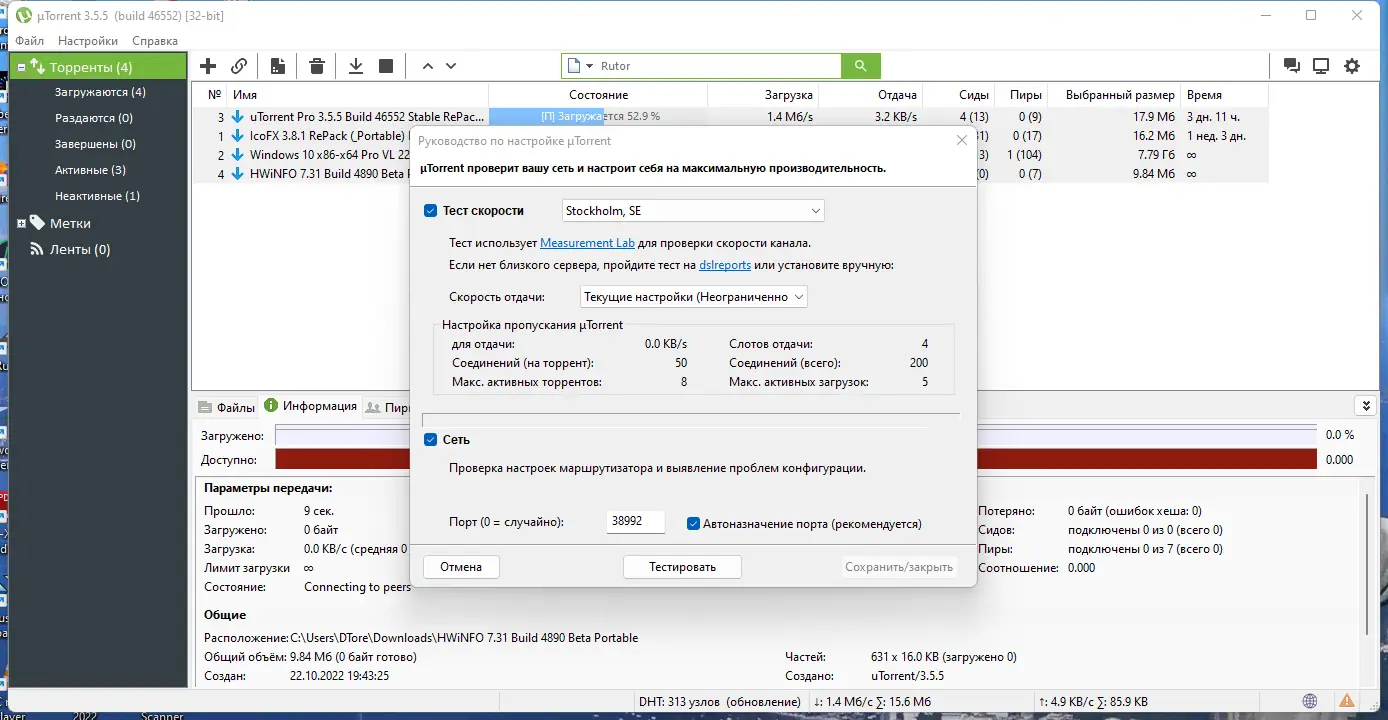This screenshot has width=1388, height=720.
Task: Click the Stop Torrent square icon
Action: point(386,66)
